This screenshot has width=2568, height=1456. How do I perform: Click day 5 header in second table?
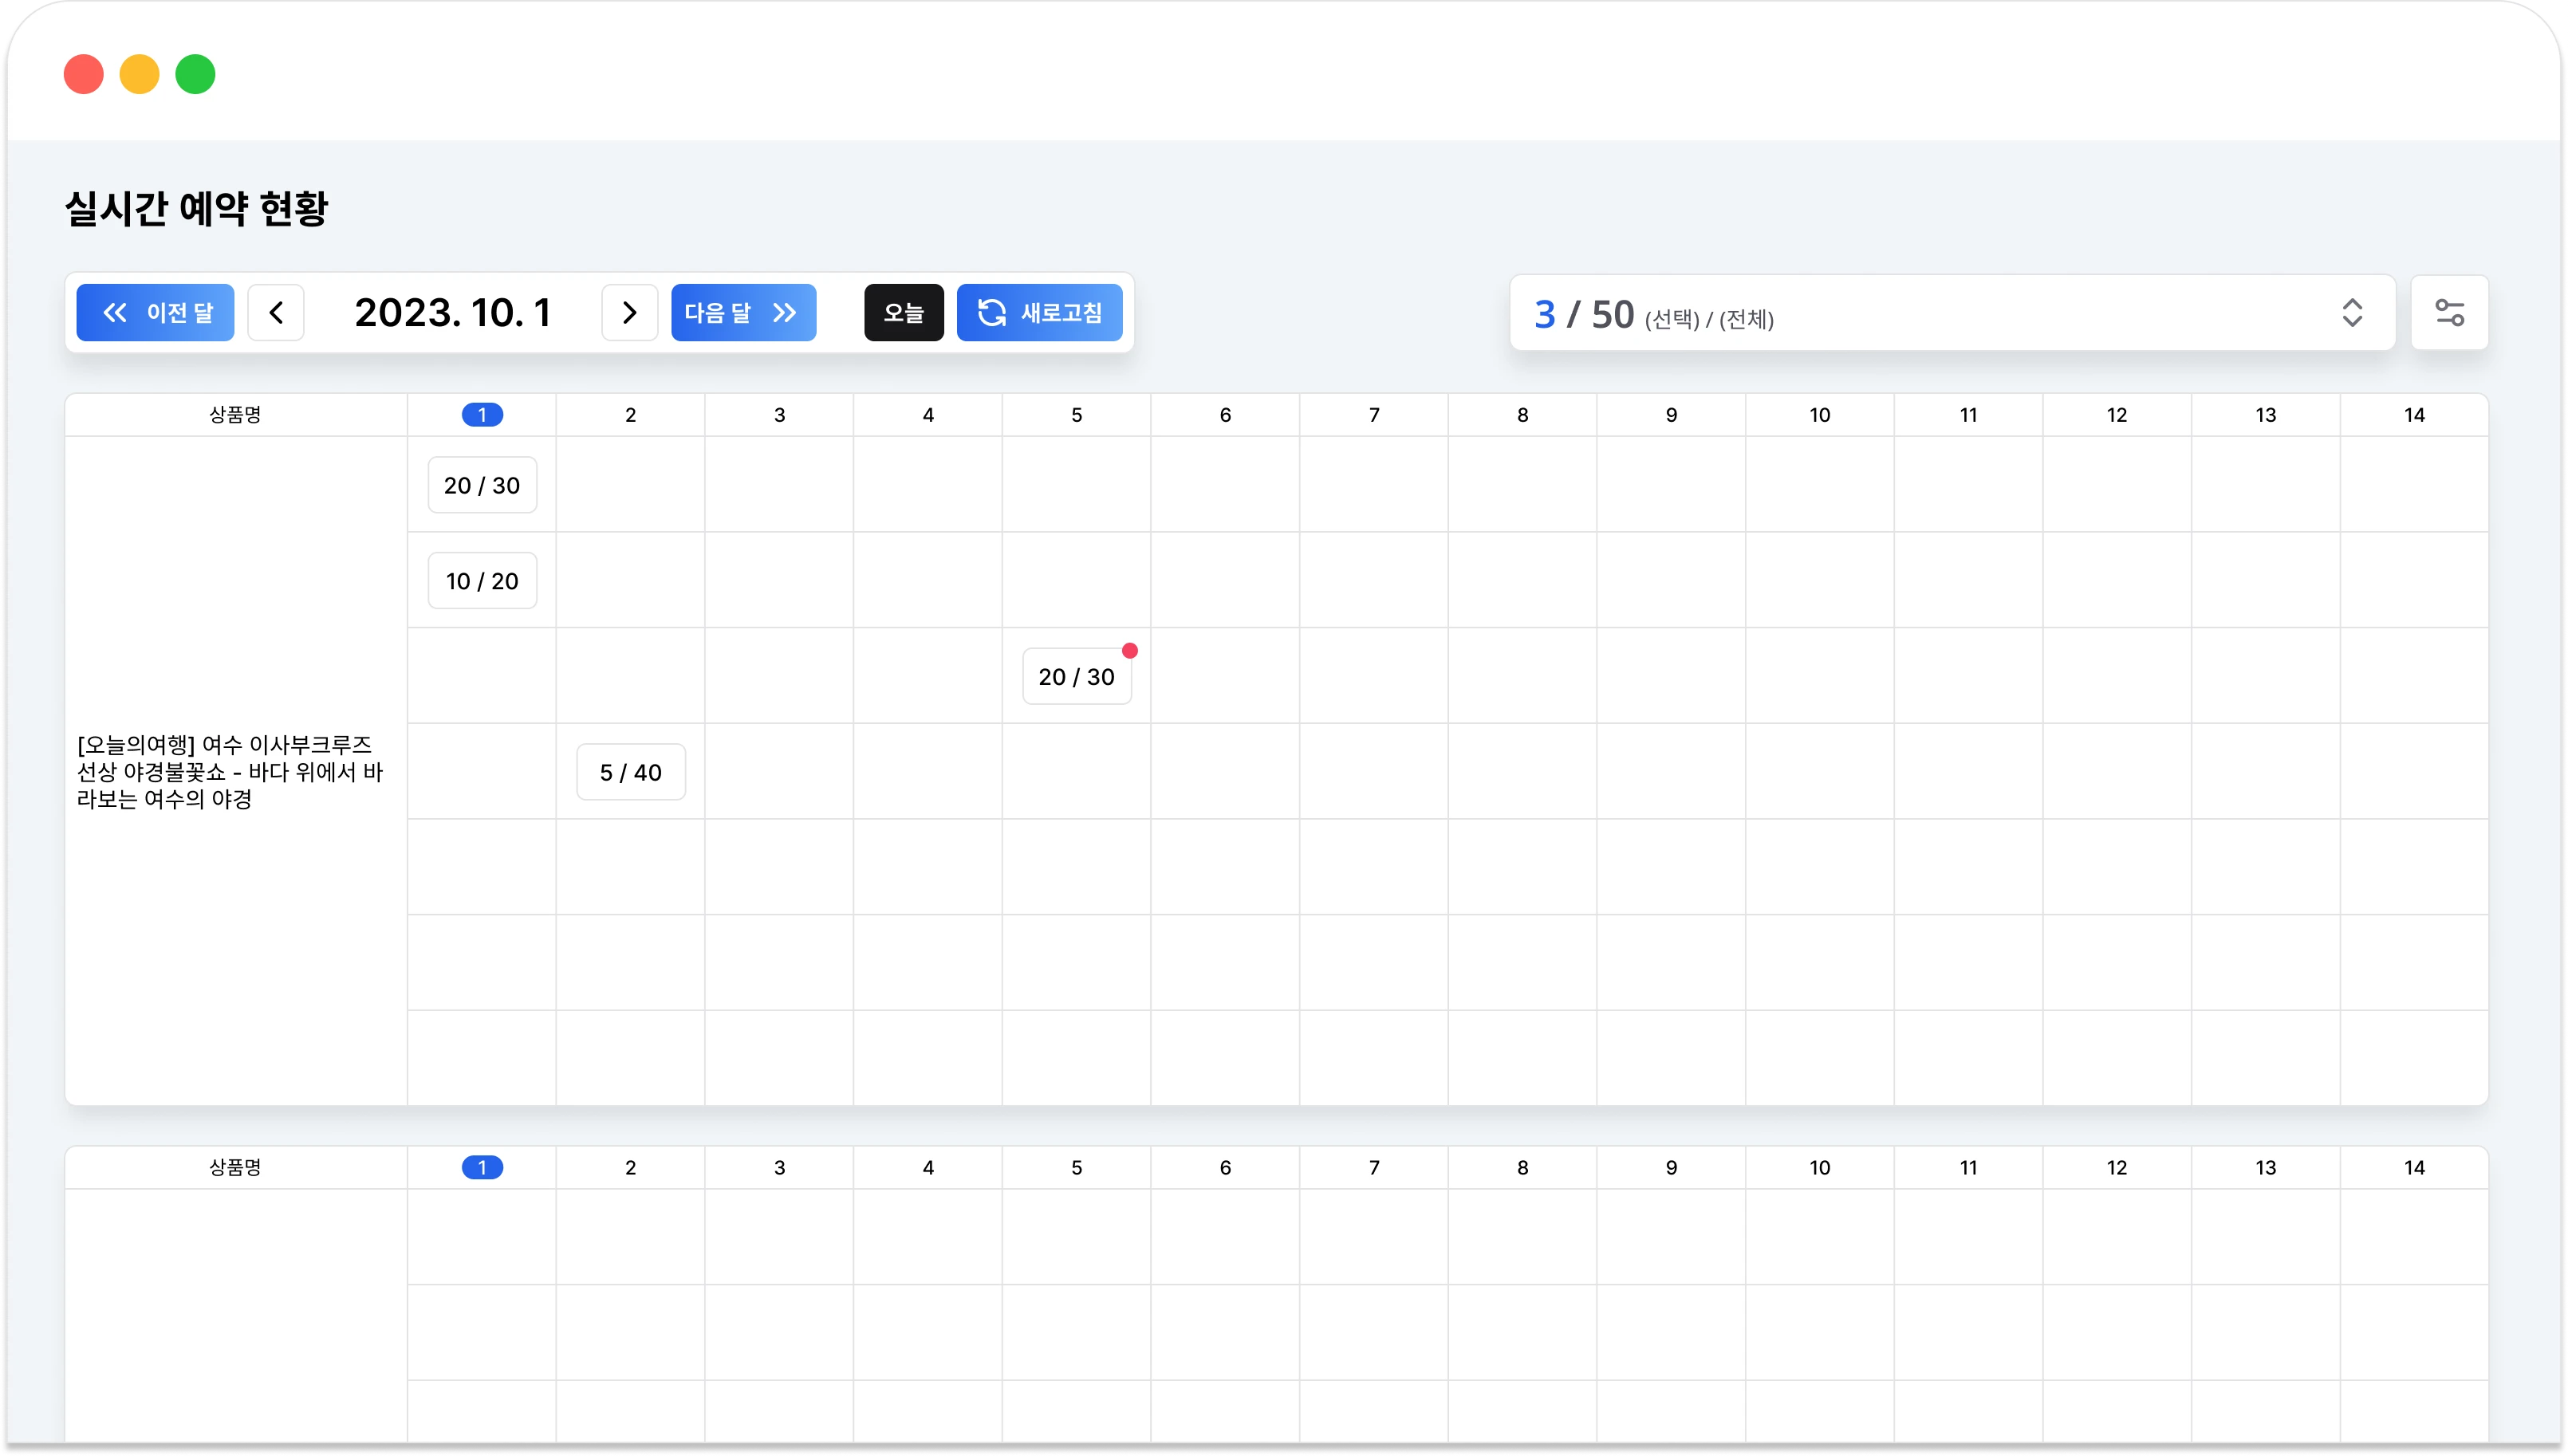1077,1167
